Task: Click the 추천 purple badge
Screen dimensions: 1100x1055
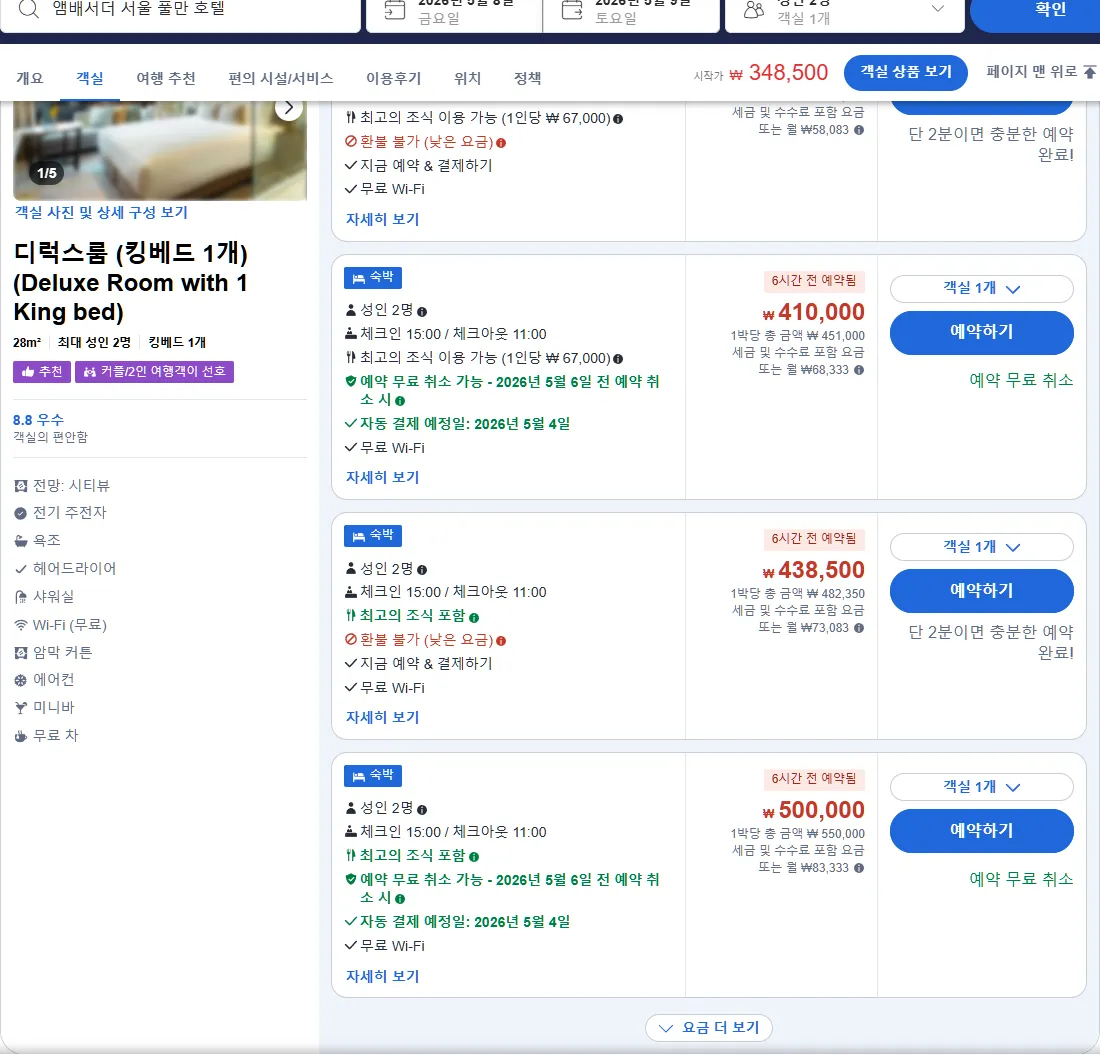Action: pyautogui.click(x=42, y=371)
